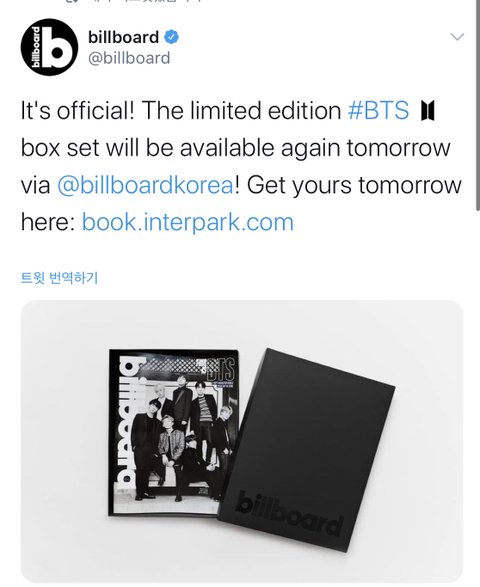480x587 pixels.
Task: Click the black billboard box in photo
Action: [306, 449]
